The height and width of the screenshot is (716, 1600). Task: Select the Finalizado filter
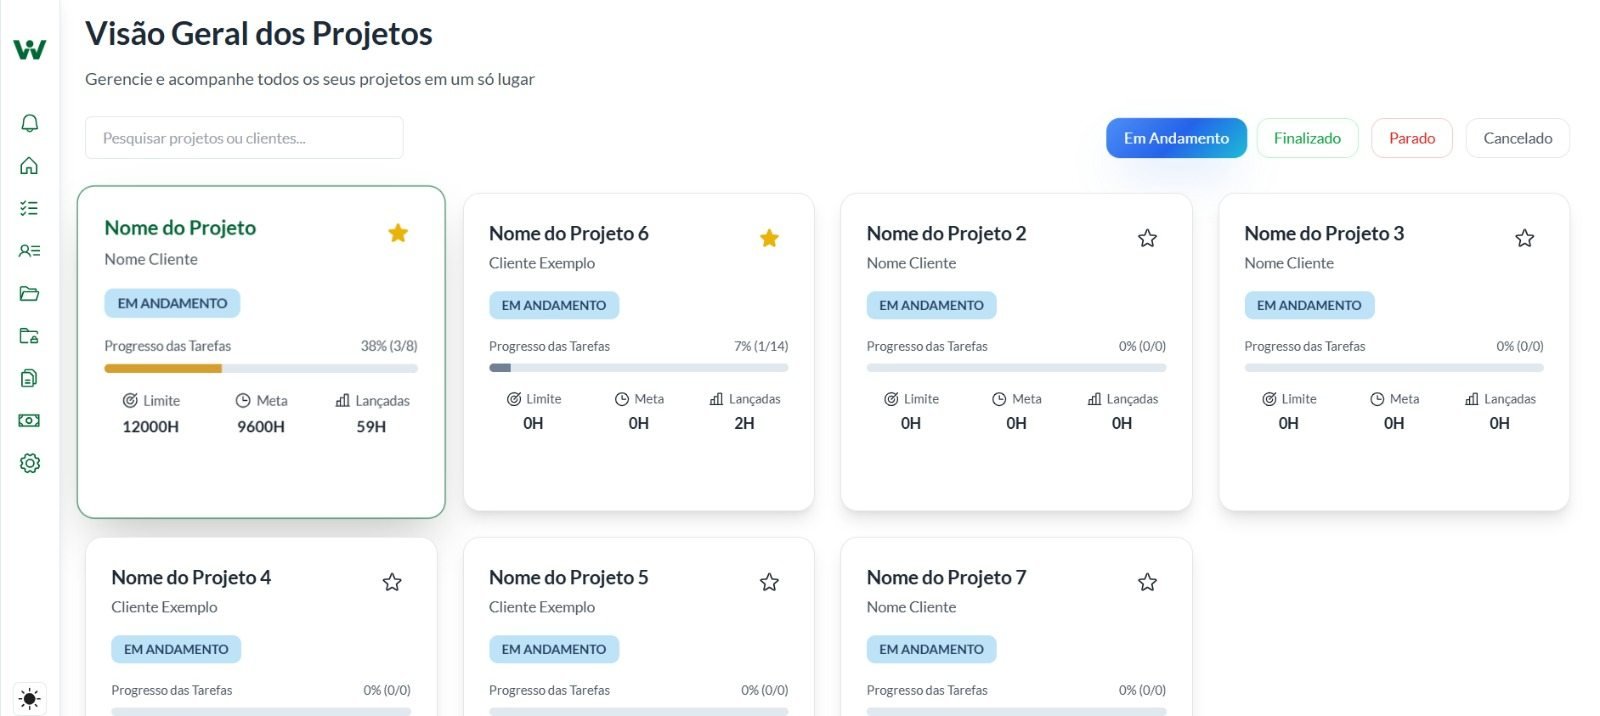point(1307,138)
